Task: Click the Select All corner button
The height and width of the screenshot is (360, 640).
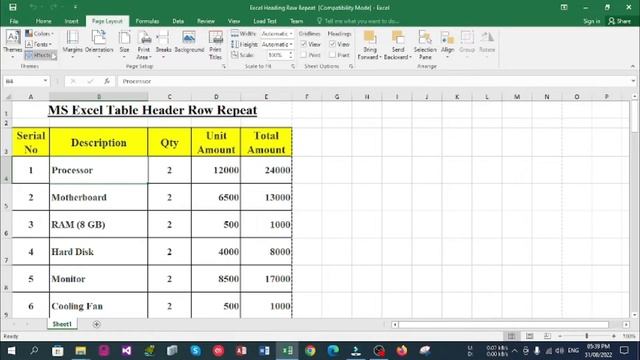Action: click(6, 97)
